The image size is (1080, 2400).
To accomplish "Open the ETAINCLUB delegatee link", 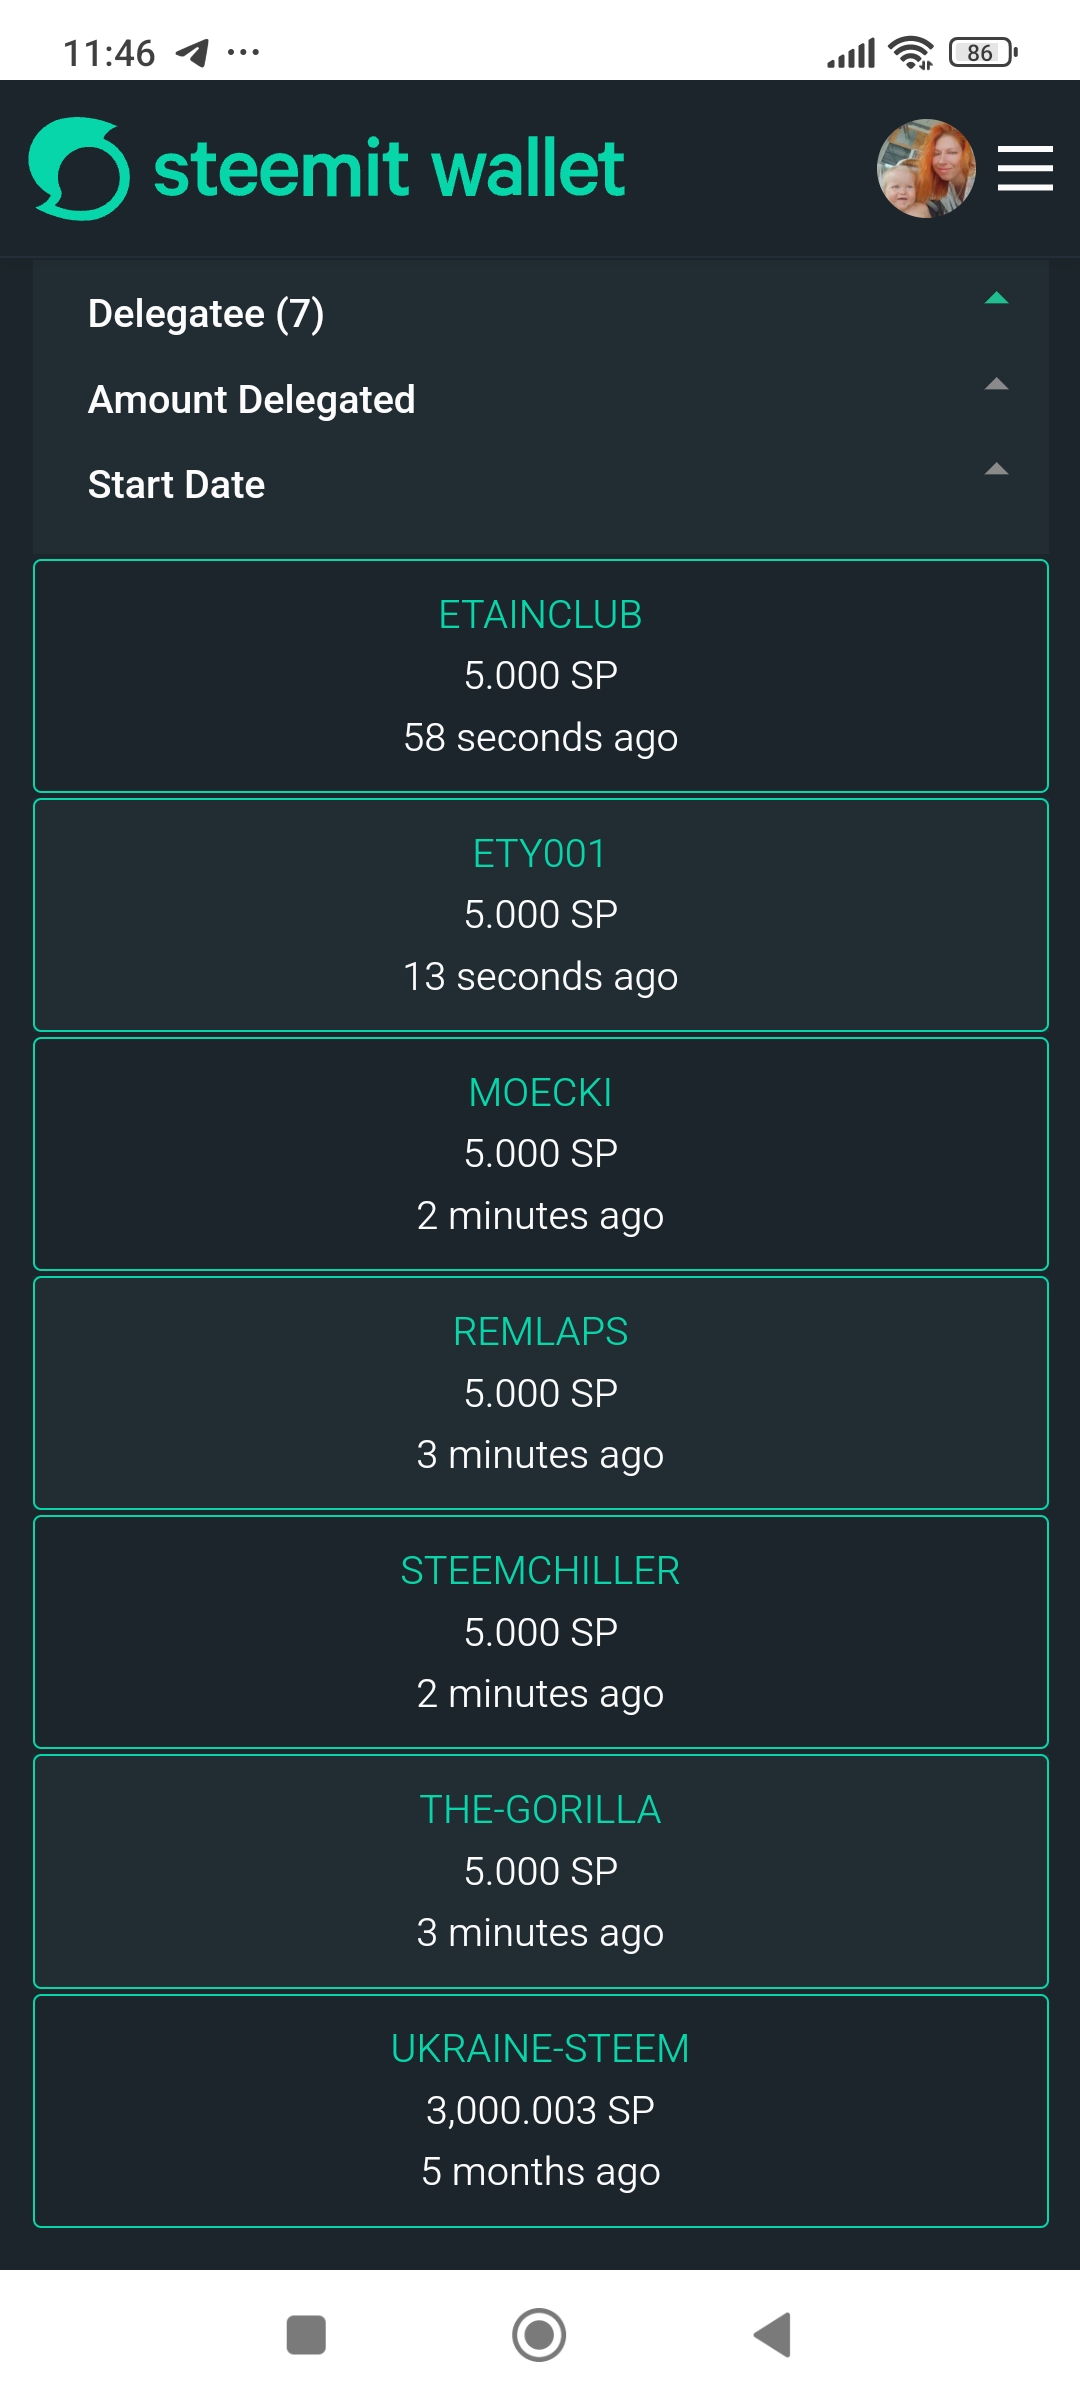I will pos(541,615).
